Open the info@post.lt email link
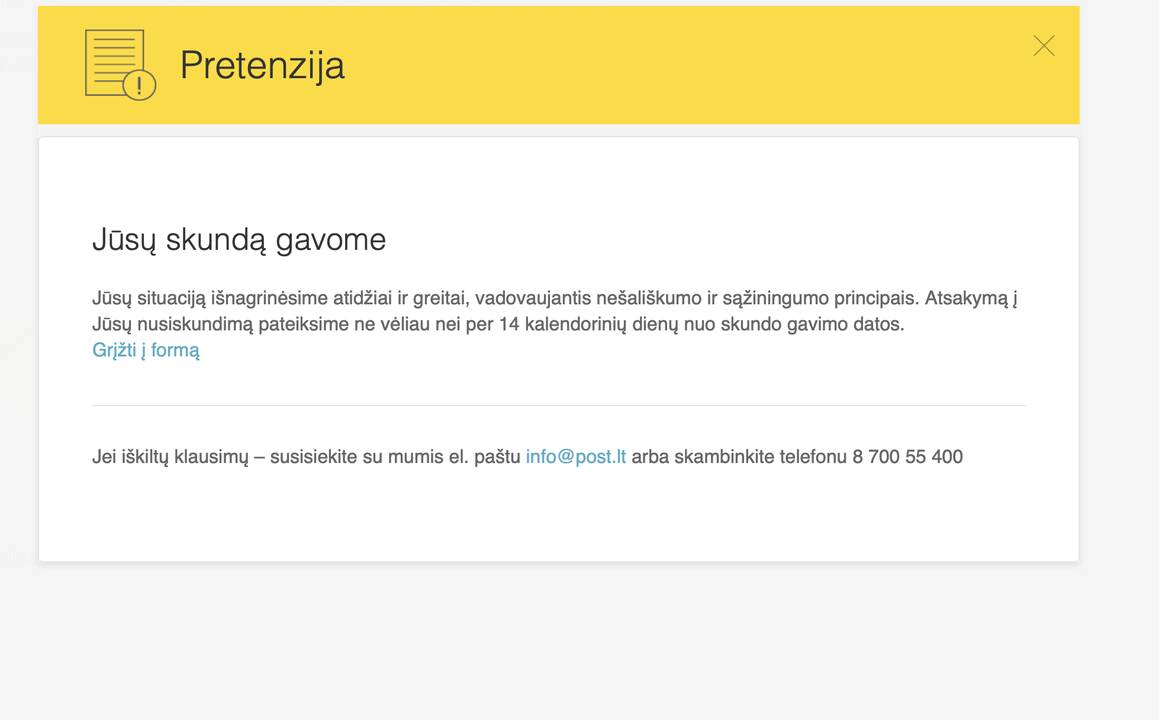 (x=576, y=457)
